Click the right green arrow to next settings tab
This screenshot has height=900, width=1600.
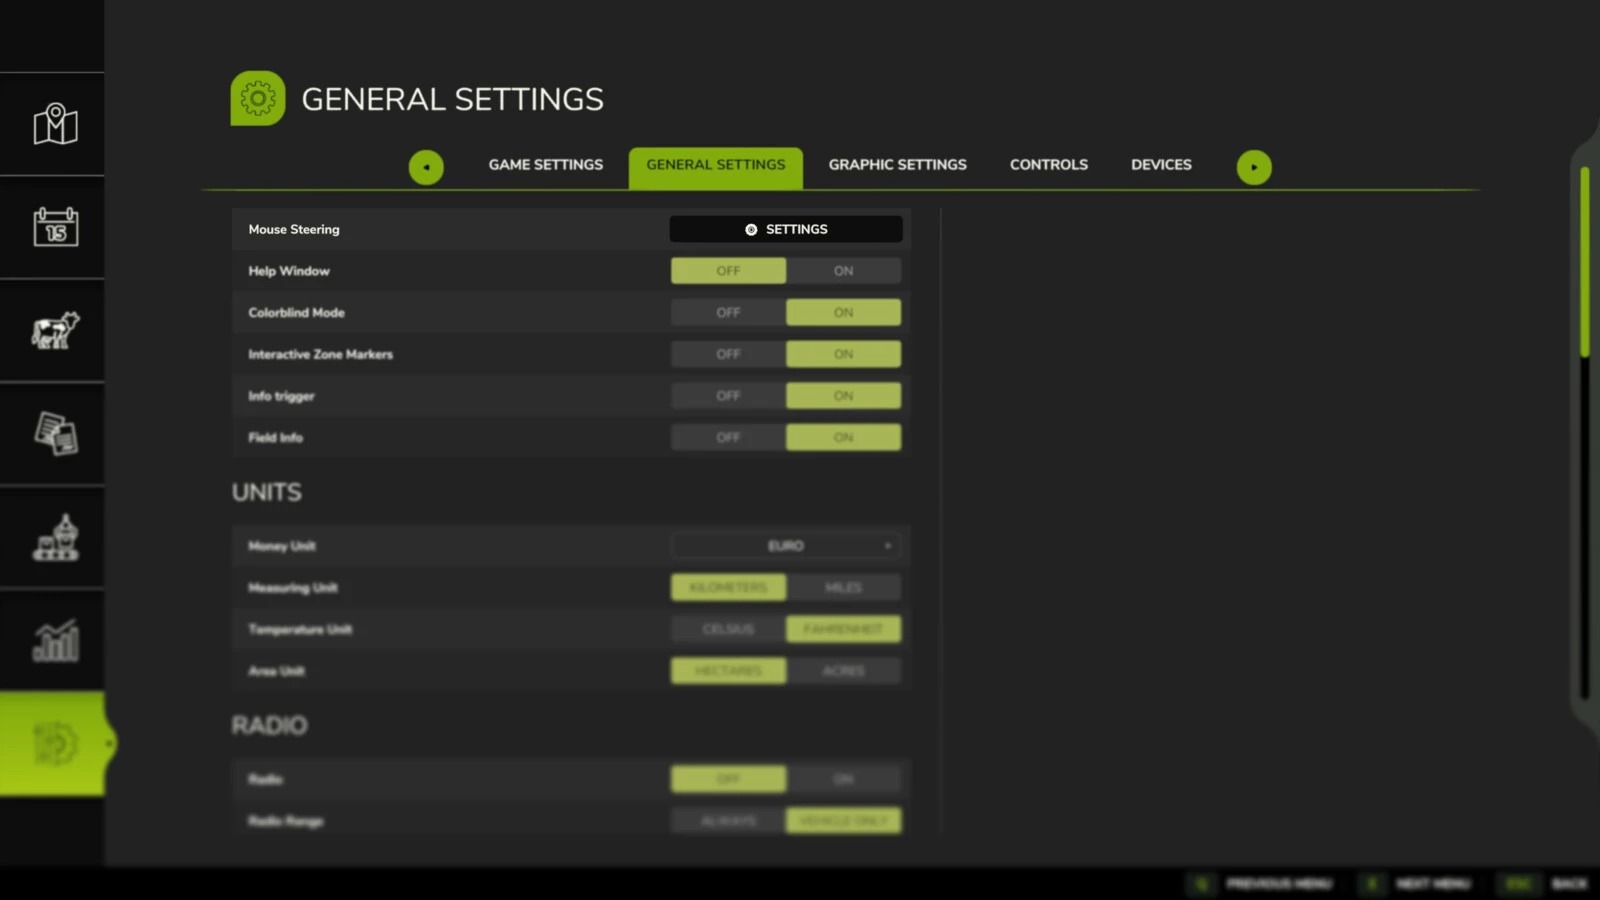pos(1255,167)
